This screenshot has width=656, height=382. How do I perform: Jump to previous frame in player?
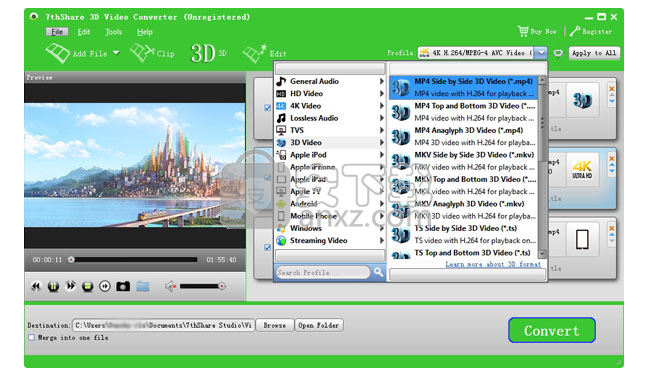[36, 286]
